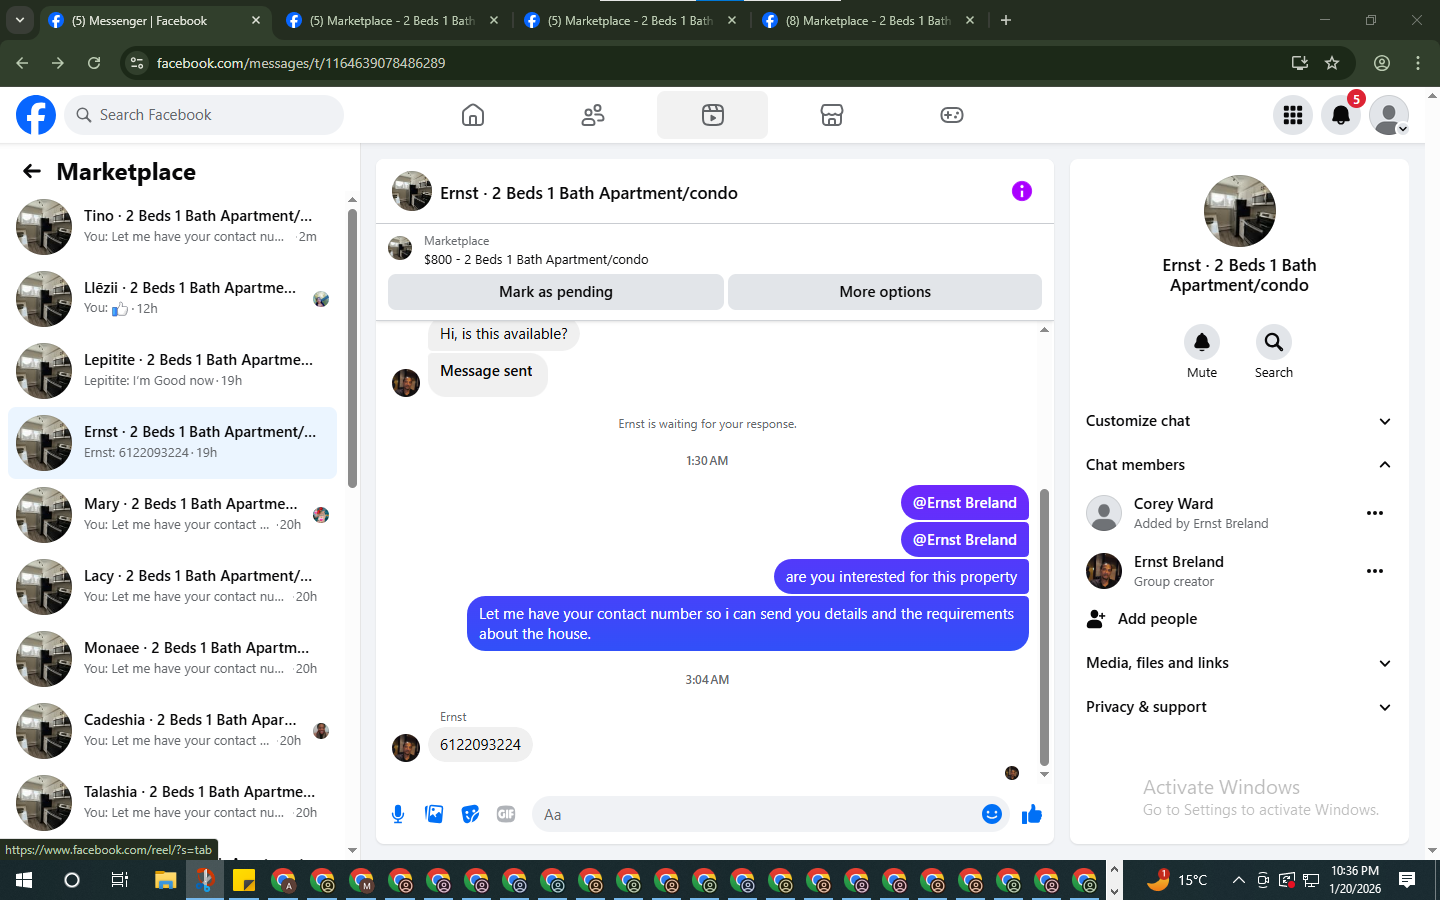Expand the Privacy & support section
The image size is (1440, 900).
(1239, 707)
